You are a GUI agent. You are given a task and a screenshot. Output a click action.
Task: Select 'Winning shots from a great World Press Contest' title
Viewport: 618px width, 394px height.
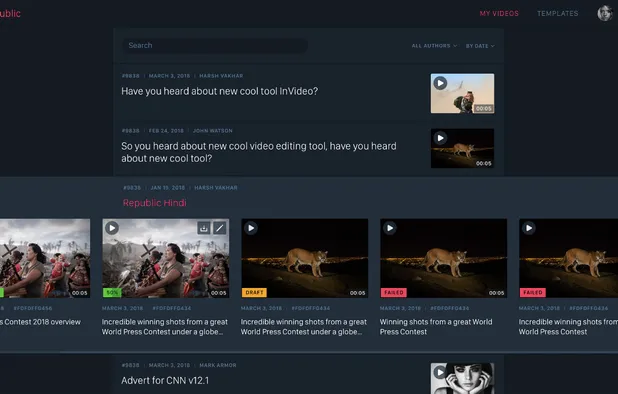(x=436, y=327)
